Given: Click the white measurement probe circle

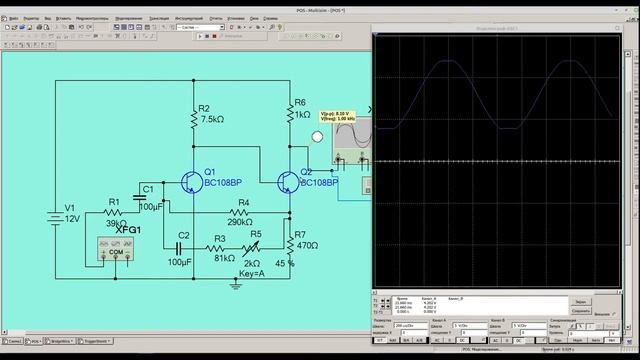Looking at the screenshot, I should (317, 137).
